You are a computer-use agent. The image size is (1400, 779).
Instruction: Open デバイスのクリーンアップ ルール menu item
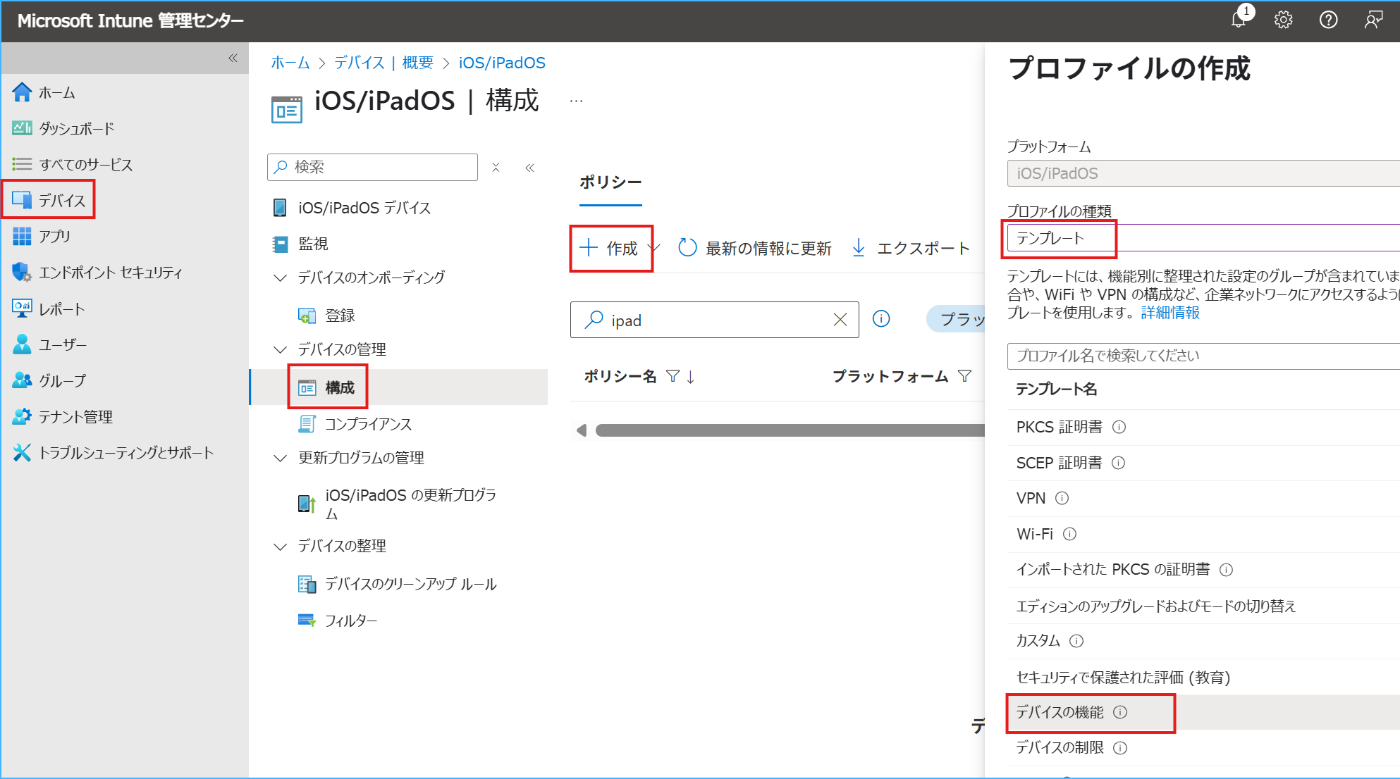[398, 584]
